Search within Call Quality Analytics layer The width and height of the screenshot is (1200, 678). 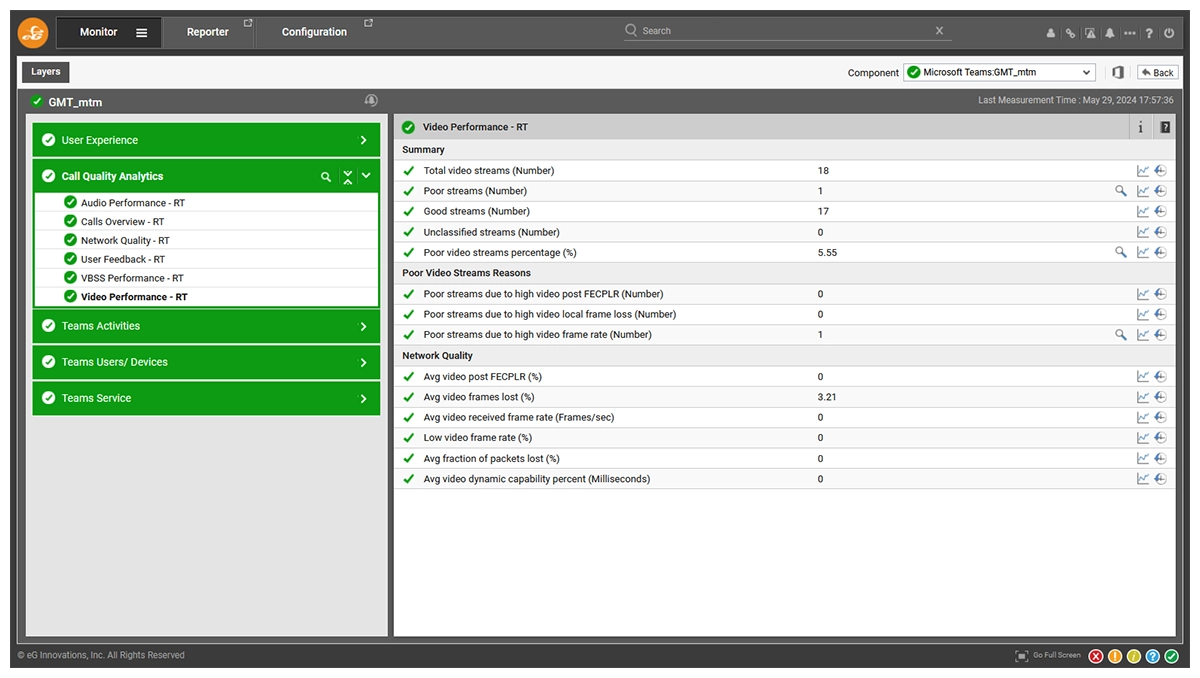tap(326, 176)
